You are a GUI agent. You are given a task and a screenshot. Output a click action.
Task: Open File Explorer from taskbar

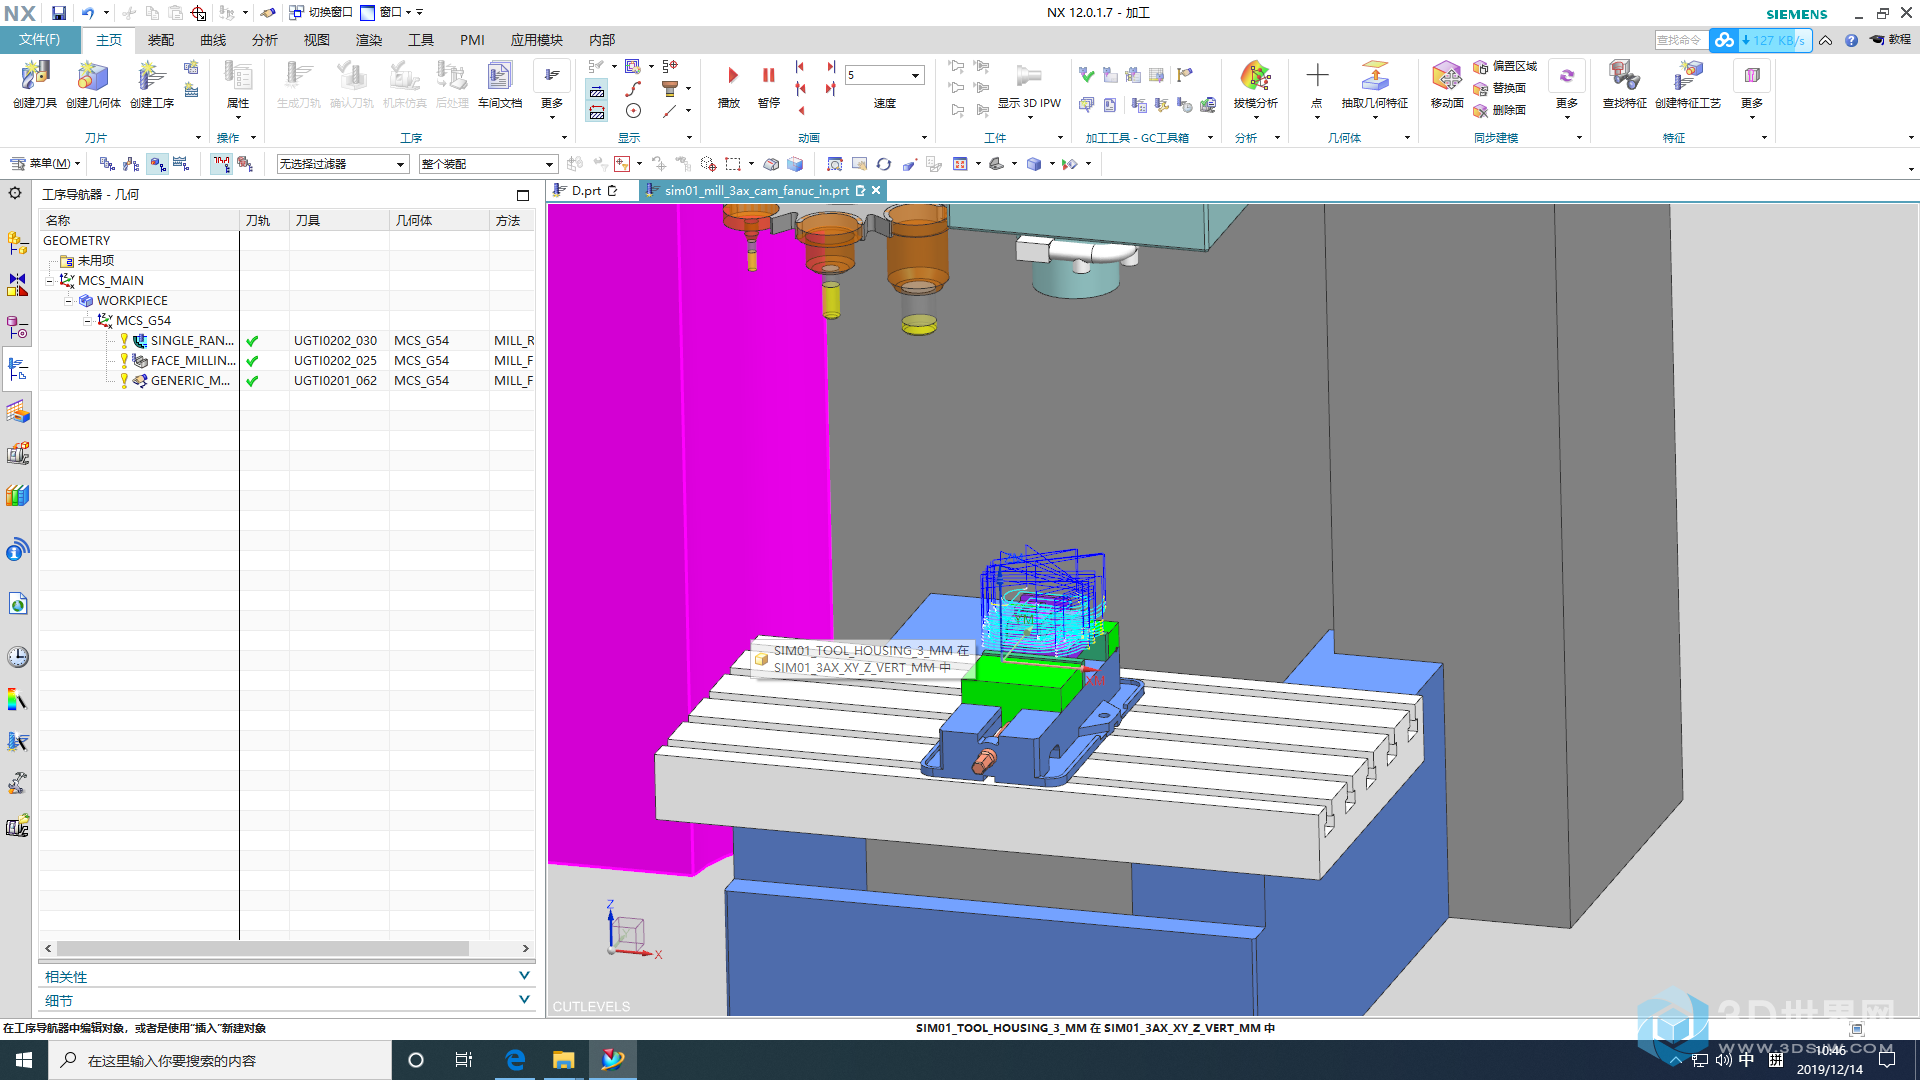(x=564, y=1060)
